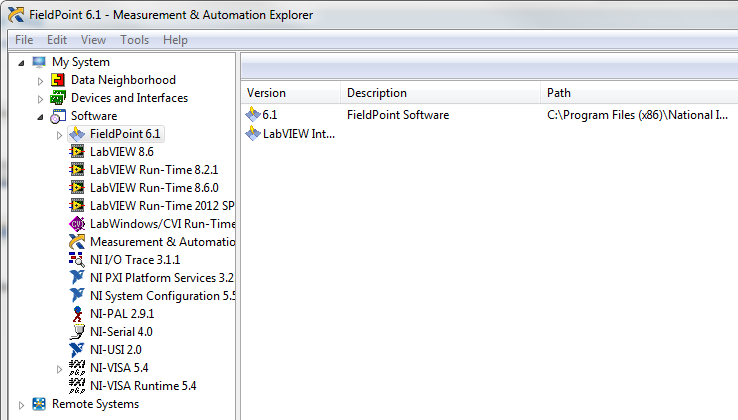Click the Software folder icon
This screenshot has height=420, width=738.
(57, 116)
